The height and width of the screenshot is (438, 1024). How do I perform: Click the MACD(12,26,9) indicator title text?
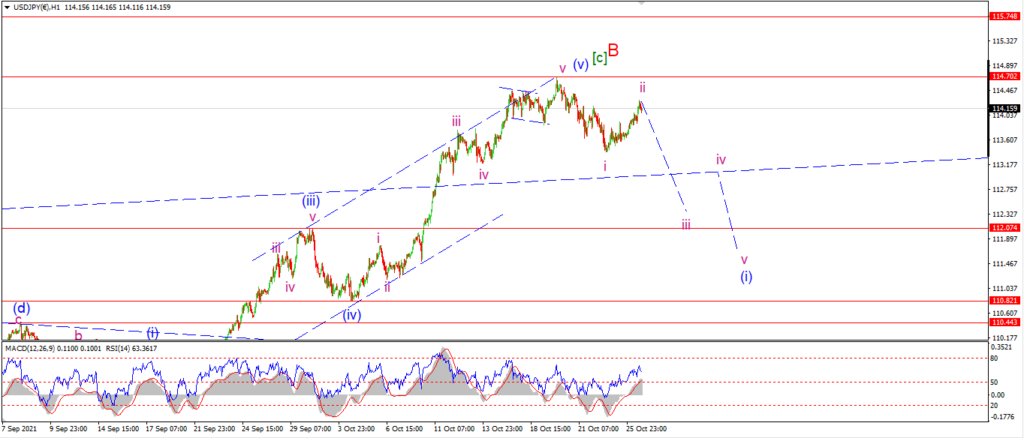pos(31,348)
